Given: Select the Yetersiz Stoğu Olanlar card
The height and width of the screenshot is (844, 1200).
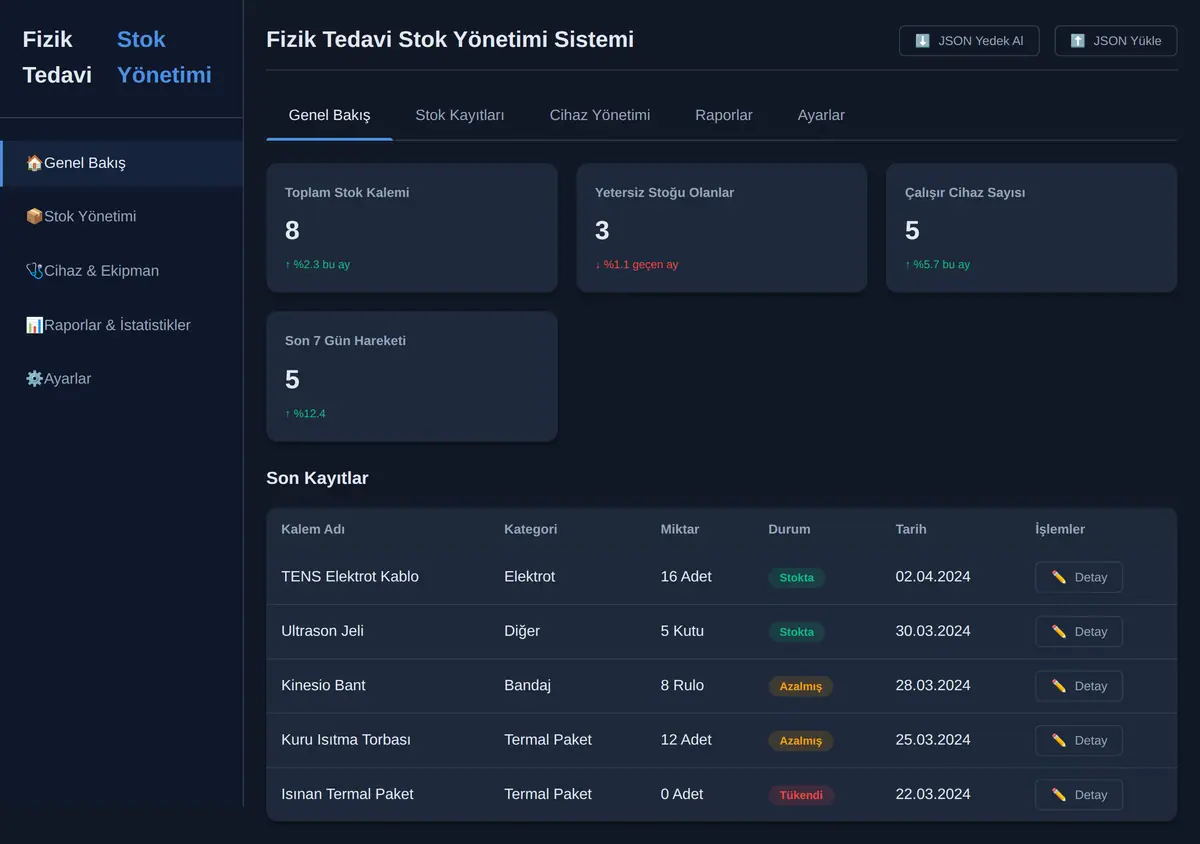Looking at the screenshot, I should click(722, 228).
